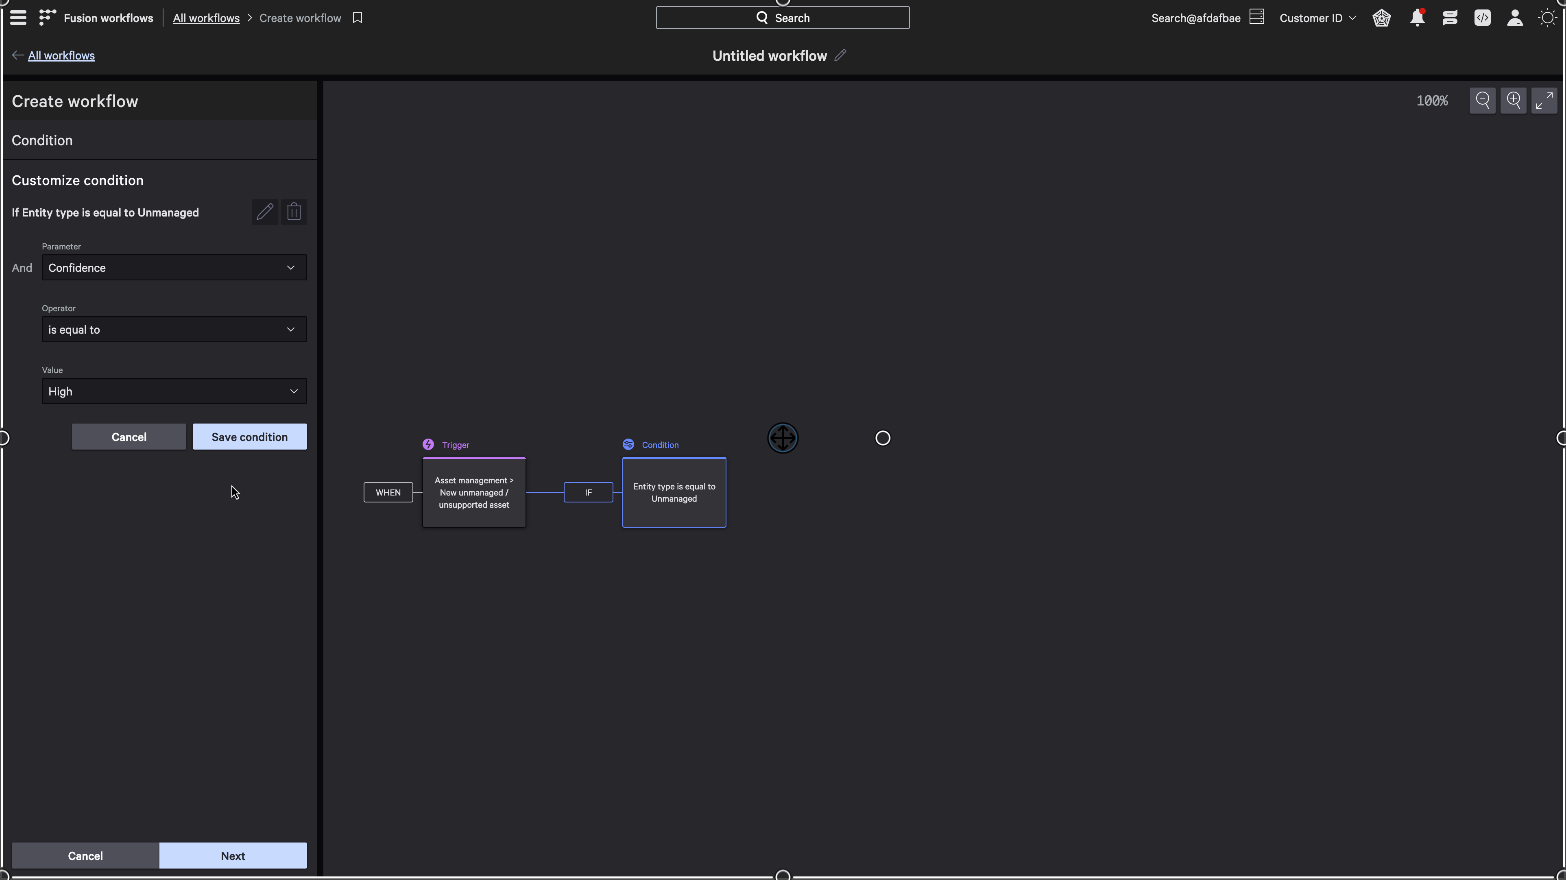Click the WHEN label on canvas
The image size is (1566, 880).
(x=388, y=493)
